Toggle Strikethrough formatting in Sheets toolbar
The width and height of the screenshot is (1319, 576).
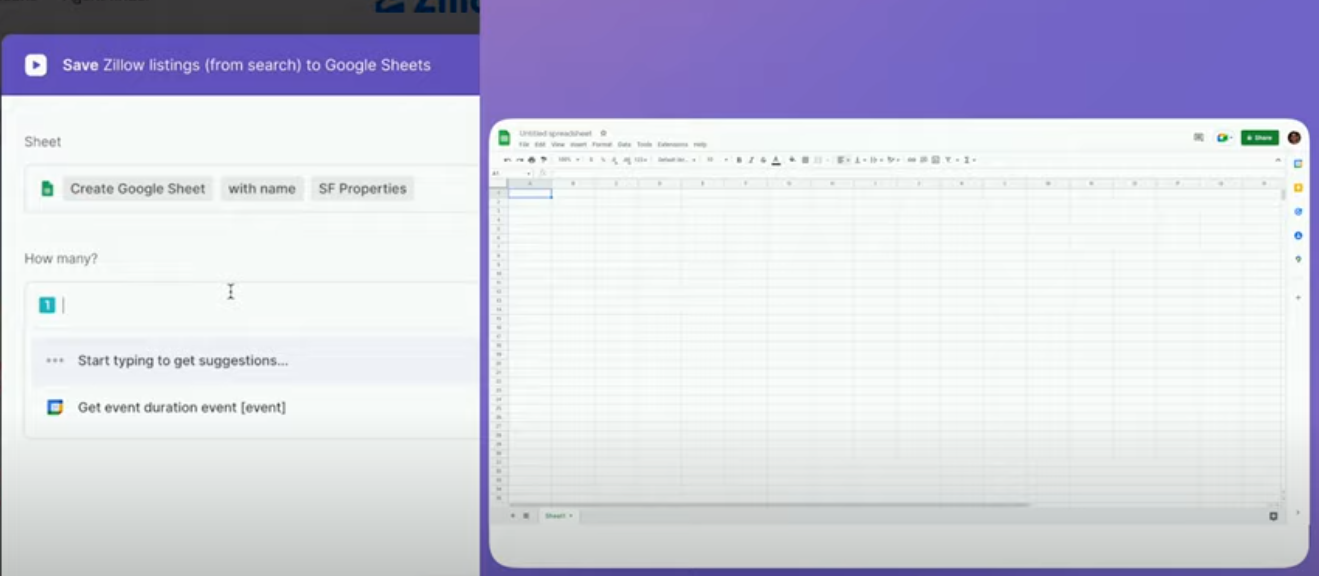[763, 160]
